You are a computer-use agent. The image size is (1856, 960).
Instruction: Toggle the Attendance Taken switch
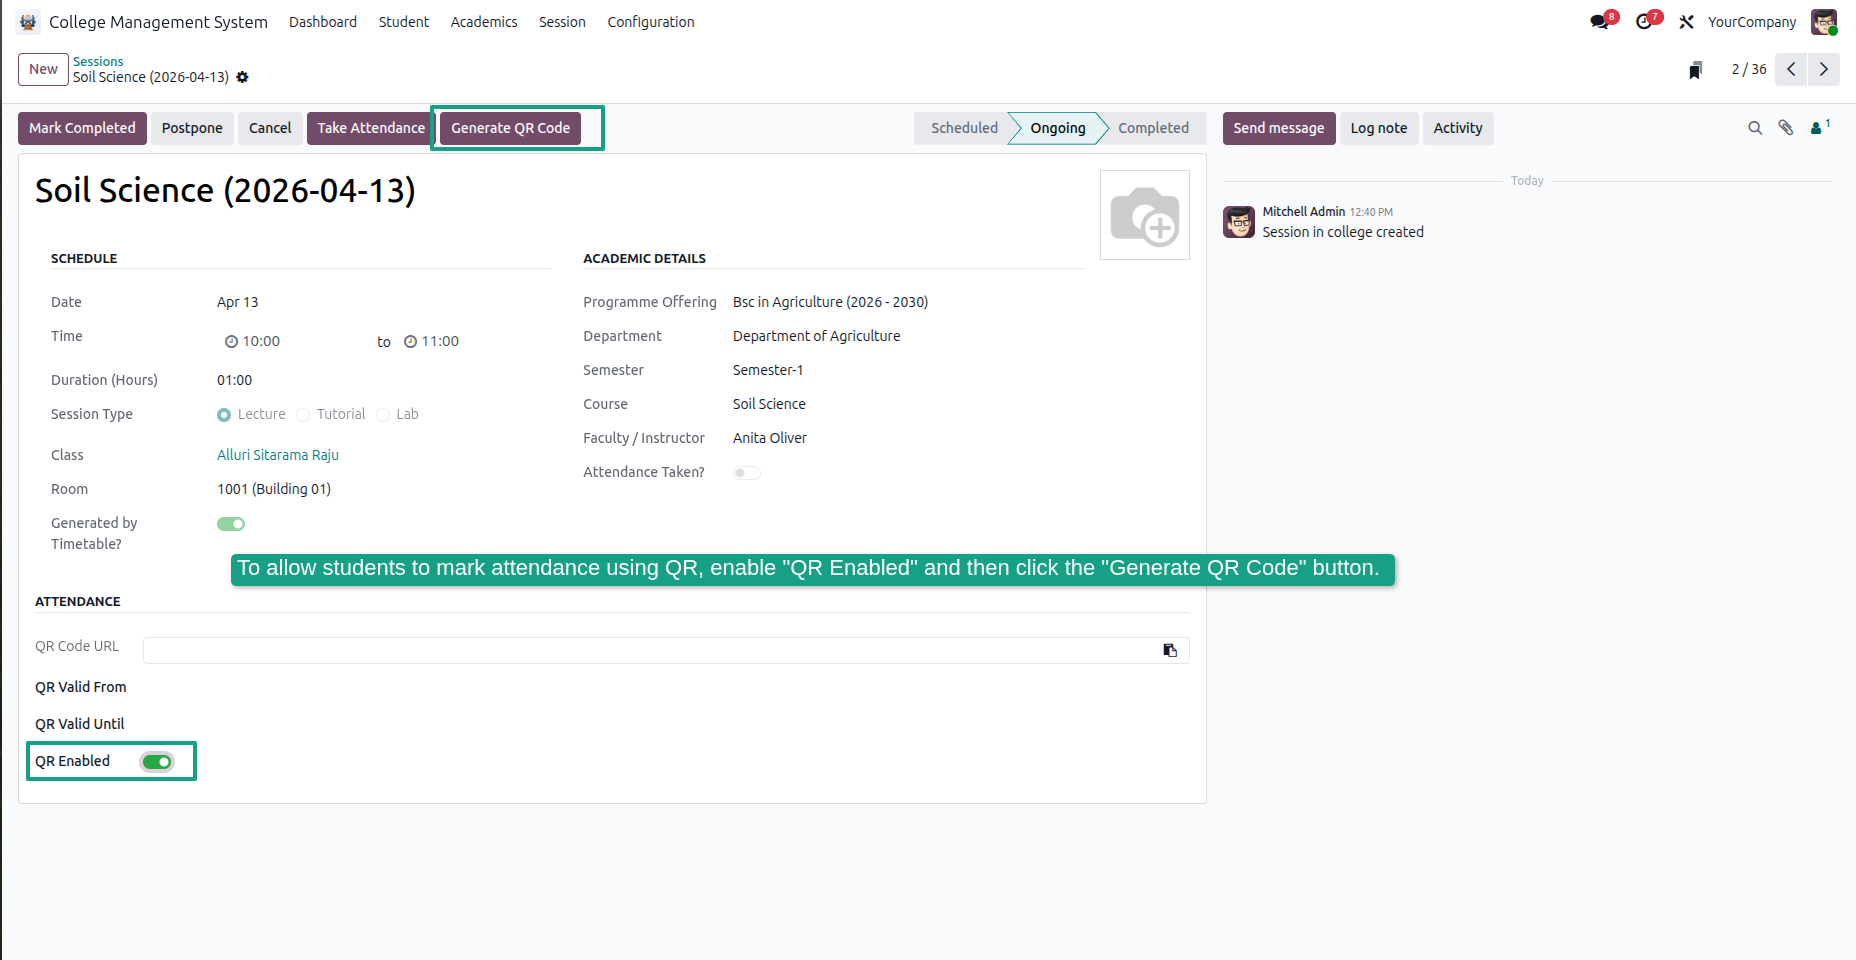click(x=747, y=473)
